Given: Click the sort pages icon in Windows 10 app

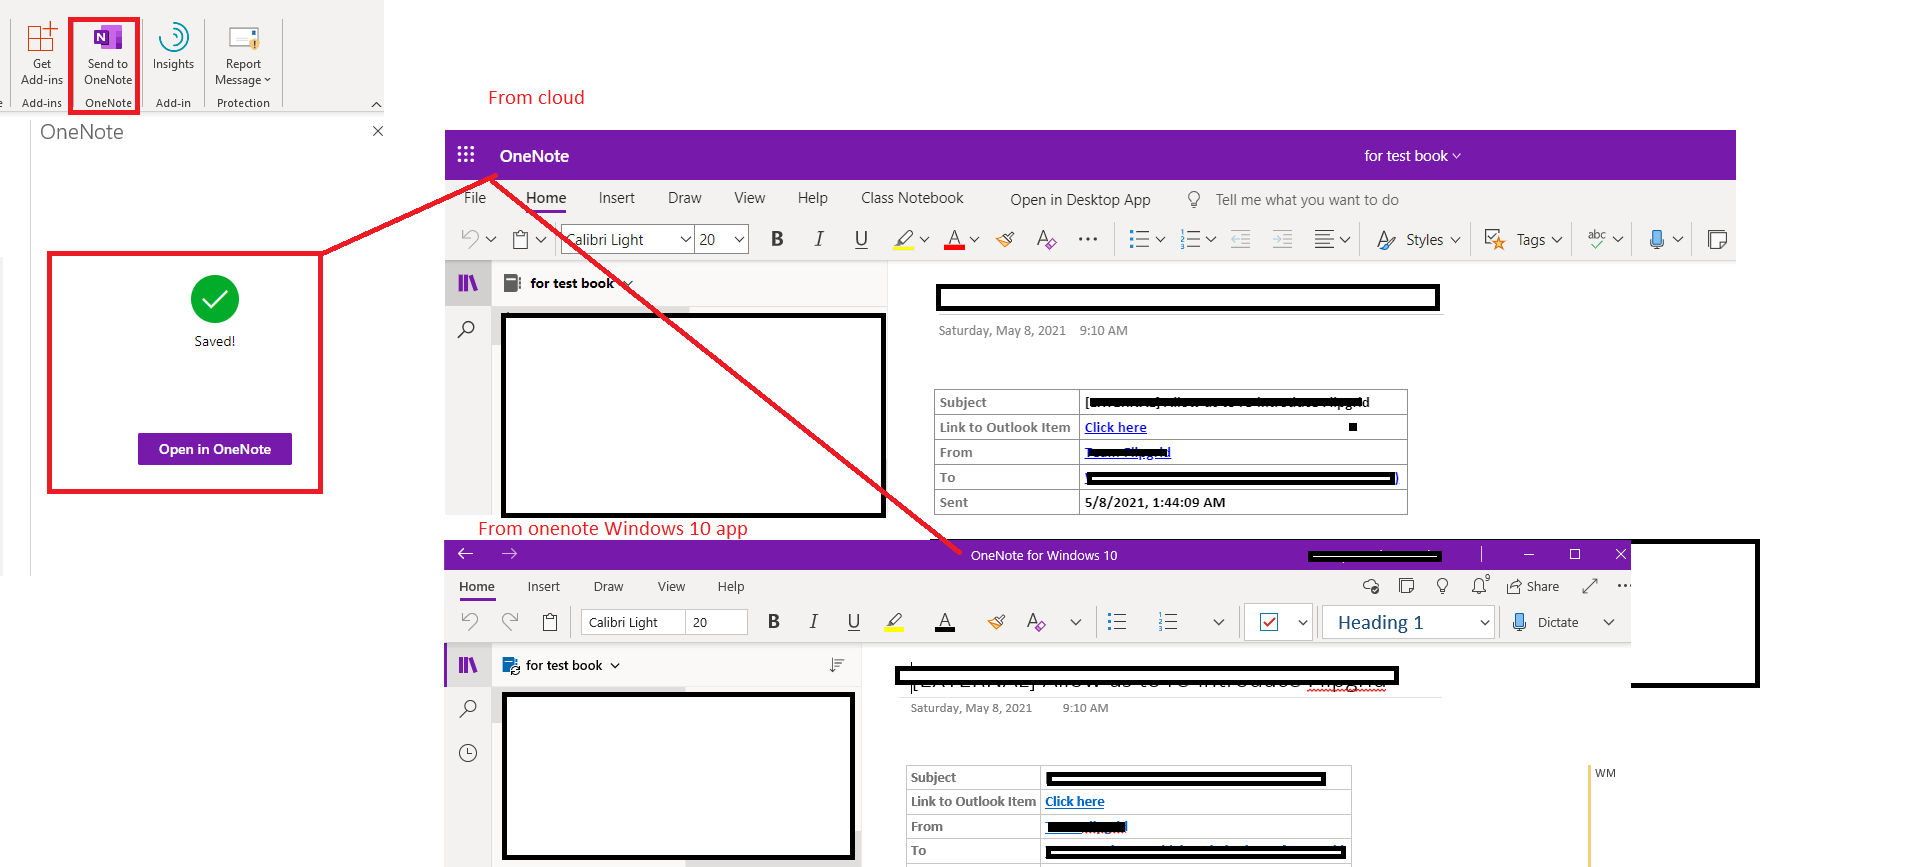Looking at the screenshot, I should click(837, 665).
